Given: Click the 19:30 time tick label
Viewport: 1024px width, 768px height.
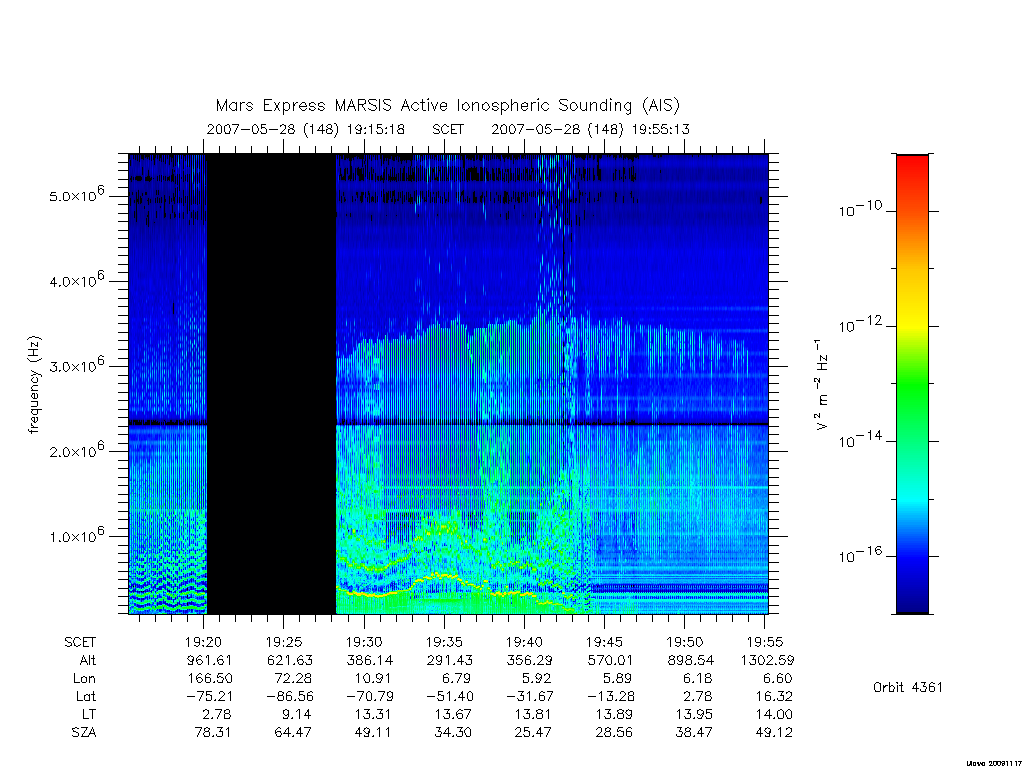Looking at the screenshot, I should tap(364, 642).
